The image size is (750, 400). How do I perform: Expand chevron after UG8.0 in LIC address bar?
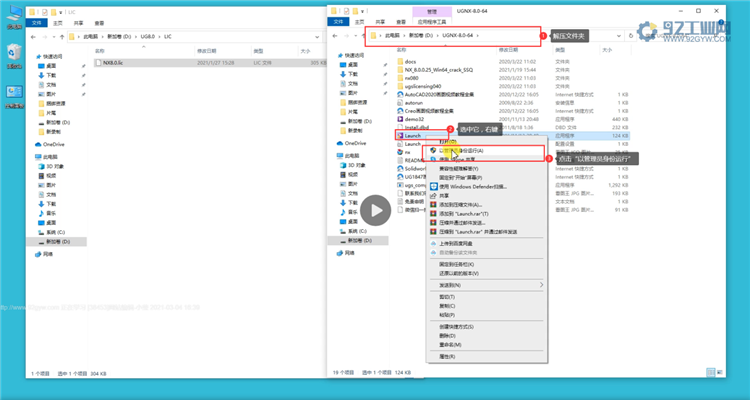[x=159, y=37]
